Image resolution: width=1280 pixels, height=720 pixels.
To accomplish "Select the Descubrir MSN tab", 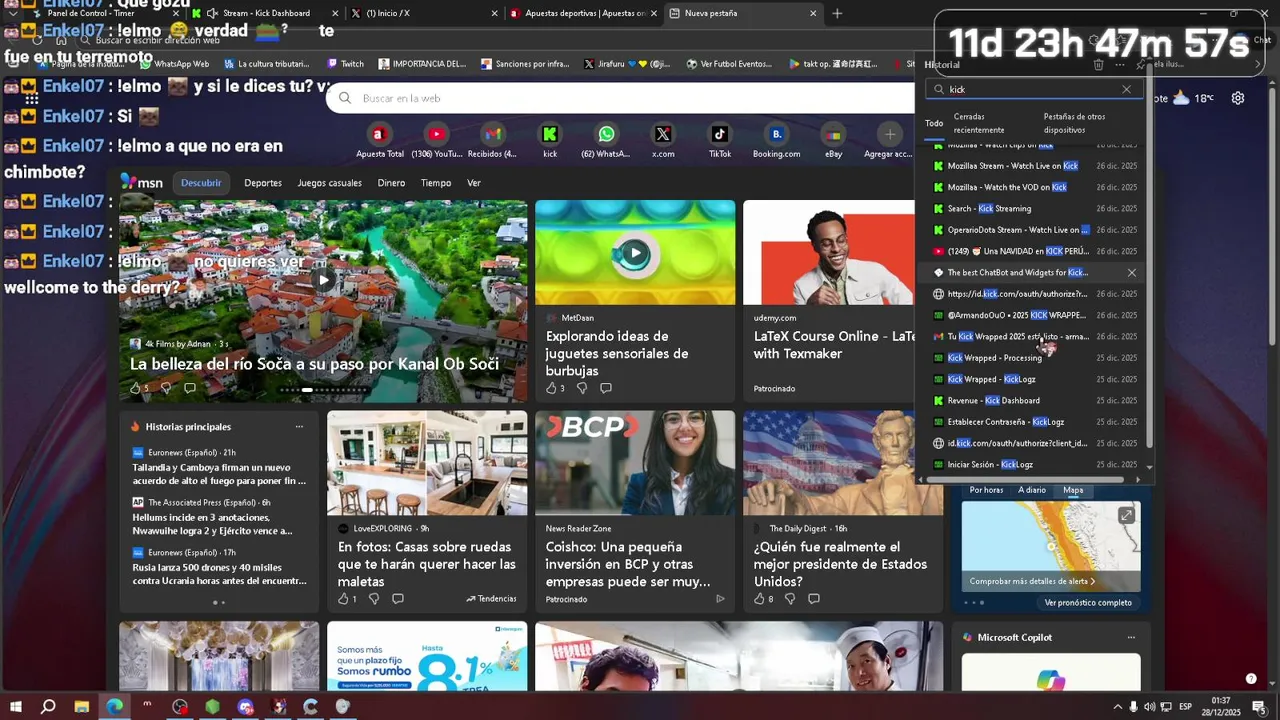I will pos(201,183).
